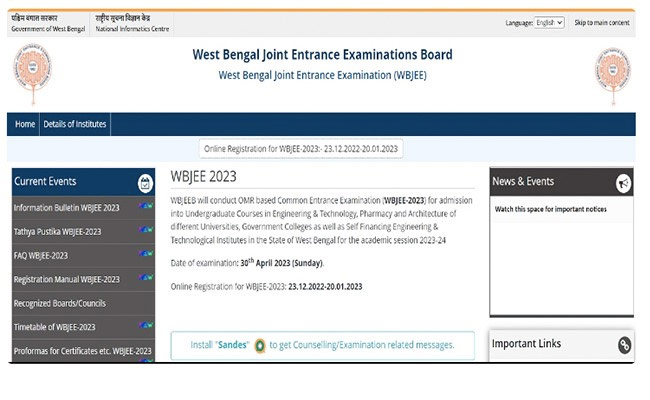Select Recognized Boards/Councils entry
Image resolution: width=650 pixels, height=400 pixels.
click(x=59, y=304)
